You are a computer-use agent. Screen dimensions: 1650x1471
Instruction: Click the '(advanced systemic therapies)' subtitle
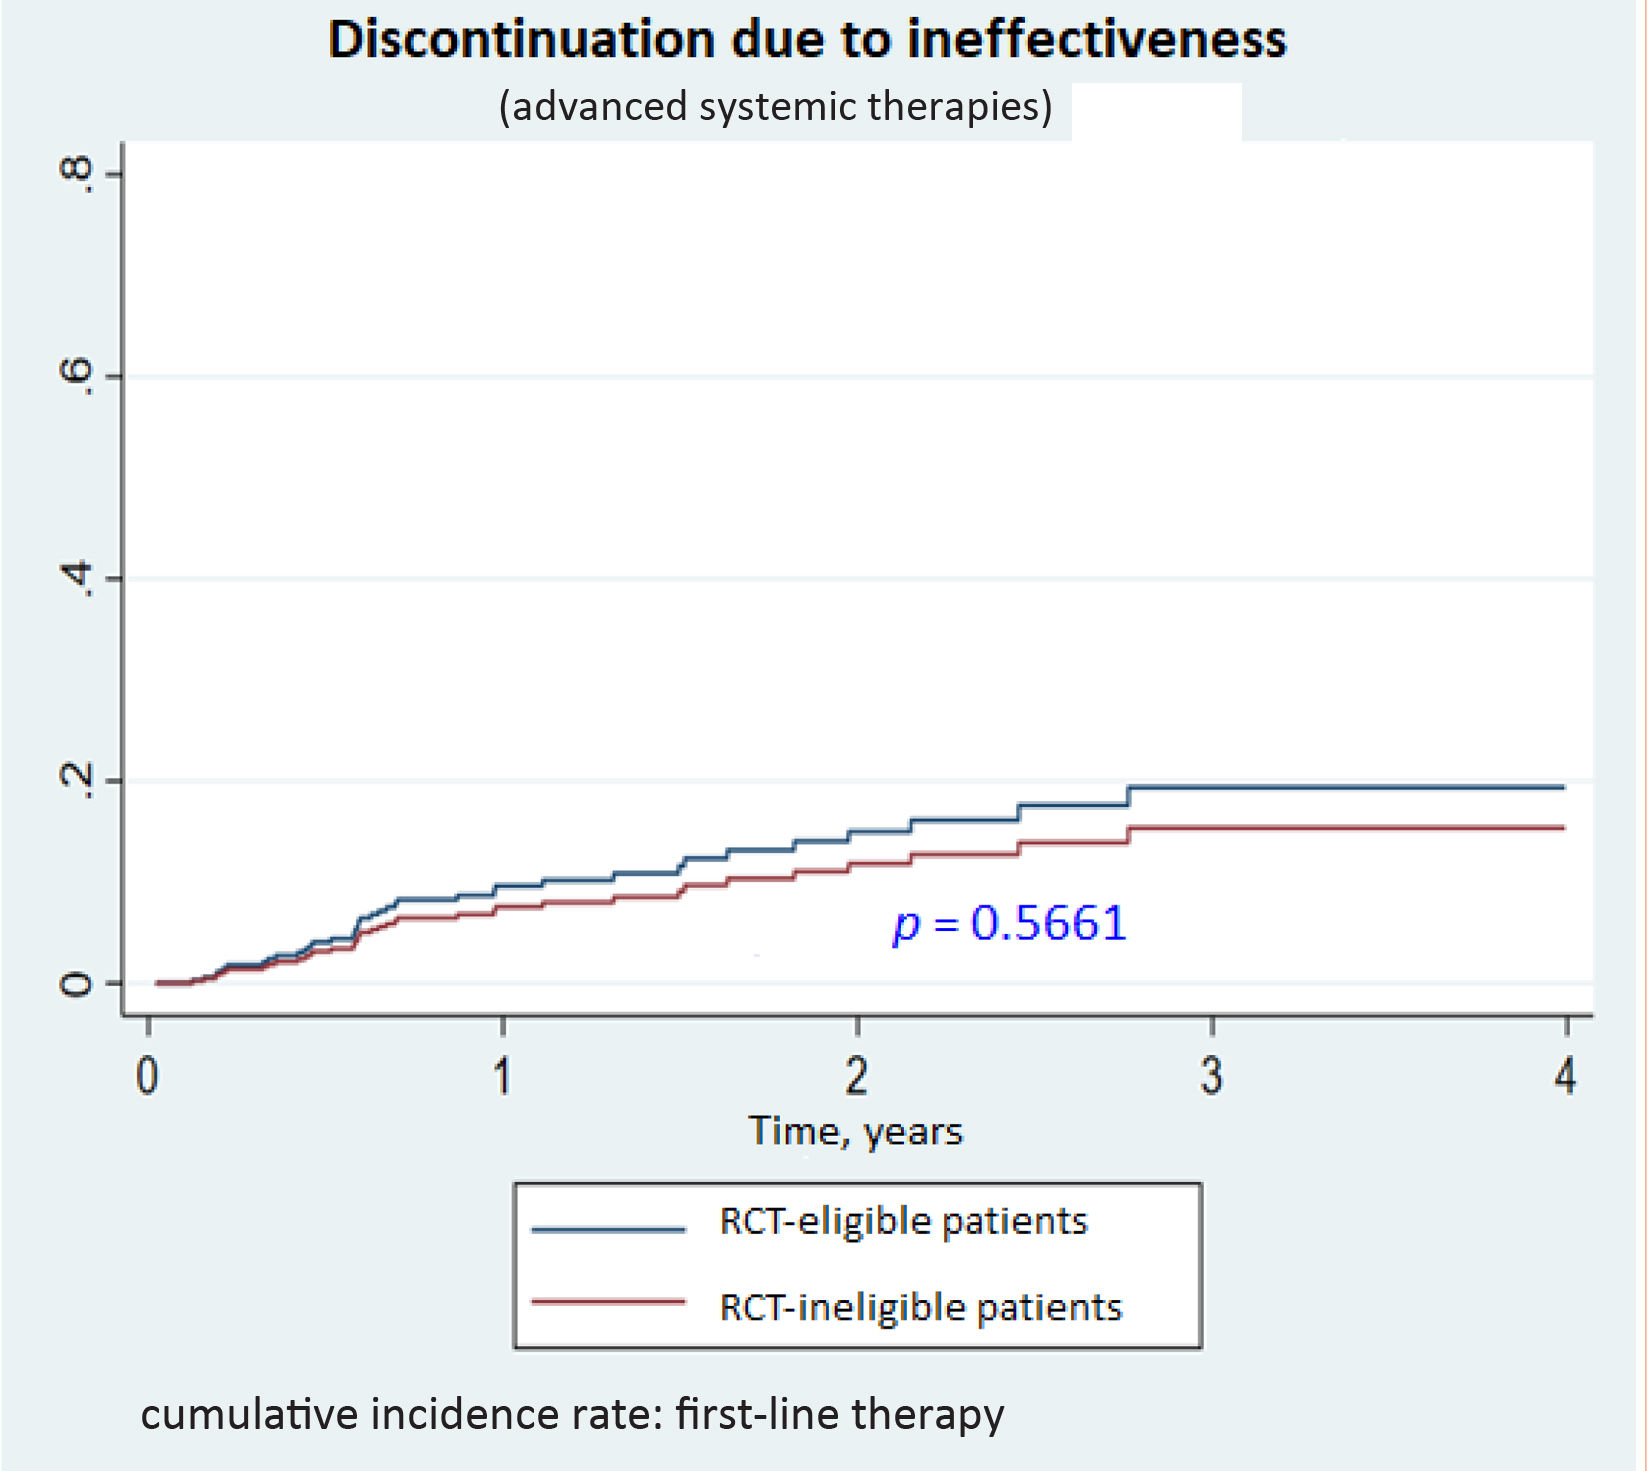coord(775,106)
